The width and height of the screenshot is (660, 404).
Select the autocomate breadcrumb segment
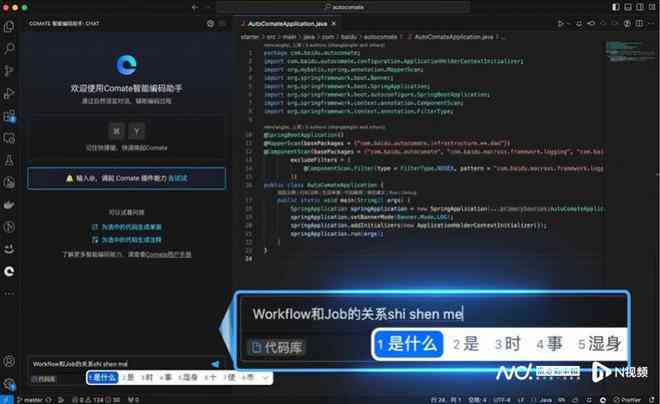(380, 37)
